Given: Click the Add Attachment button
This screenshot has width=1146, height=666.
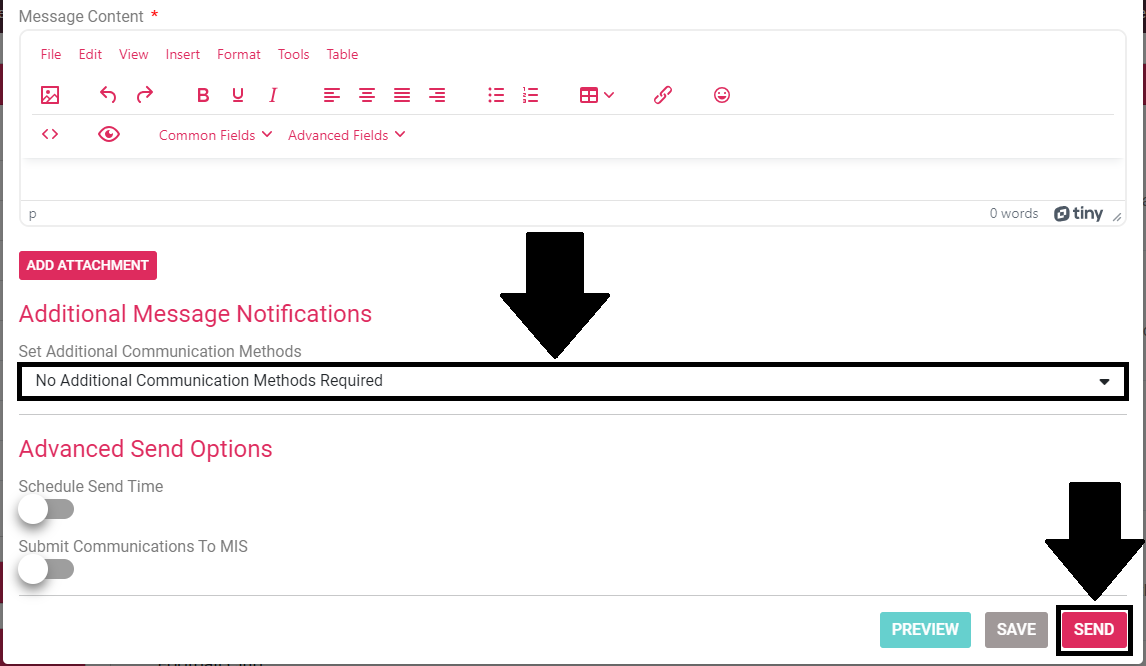Looking at the screenshot, I should (88, 265).
